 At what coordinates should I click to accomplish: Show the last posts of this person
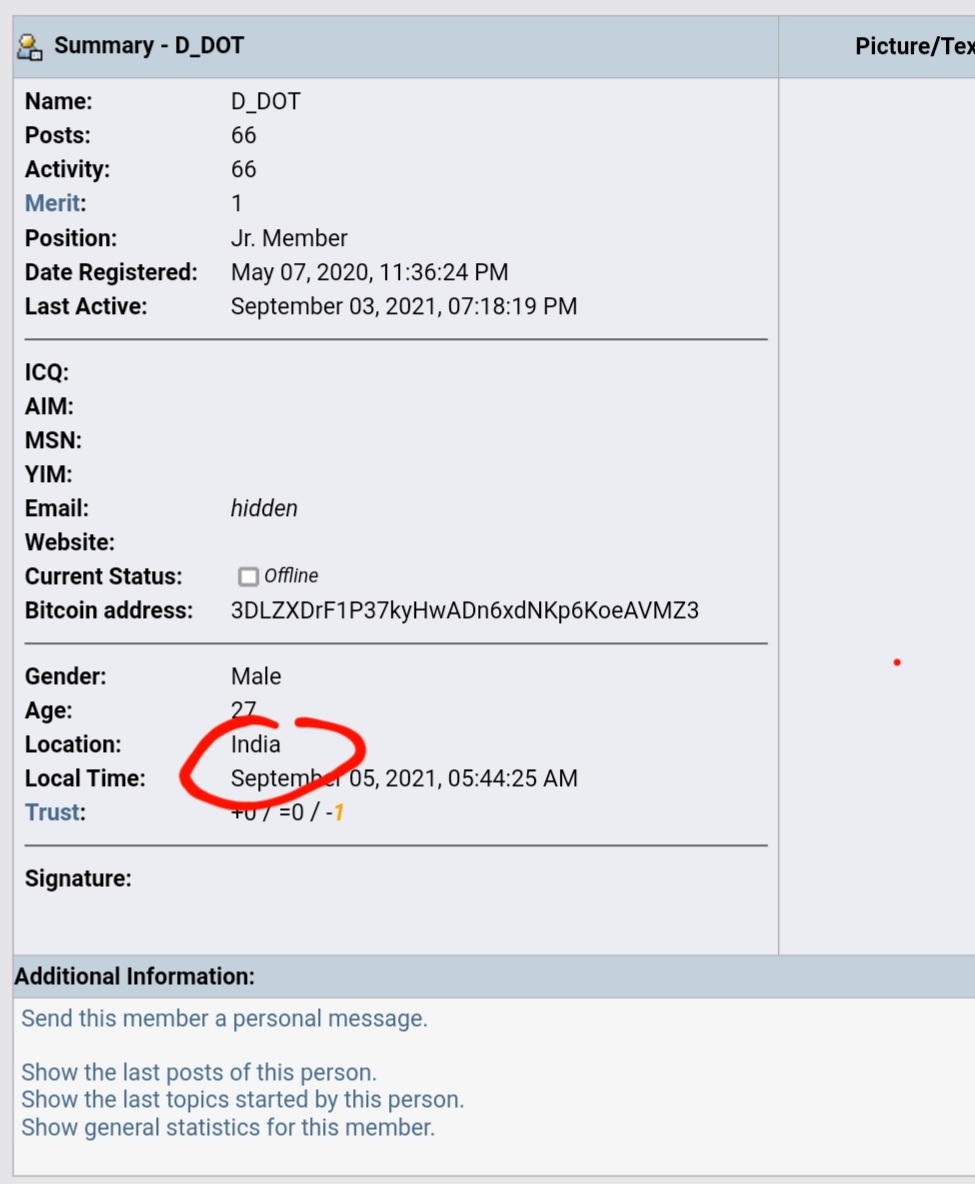(199, 1072)
